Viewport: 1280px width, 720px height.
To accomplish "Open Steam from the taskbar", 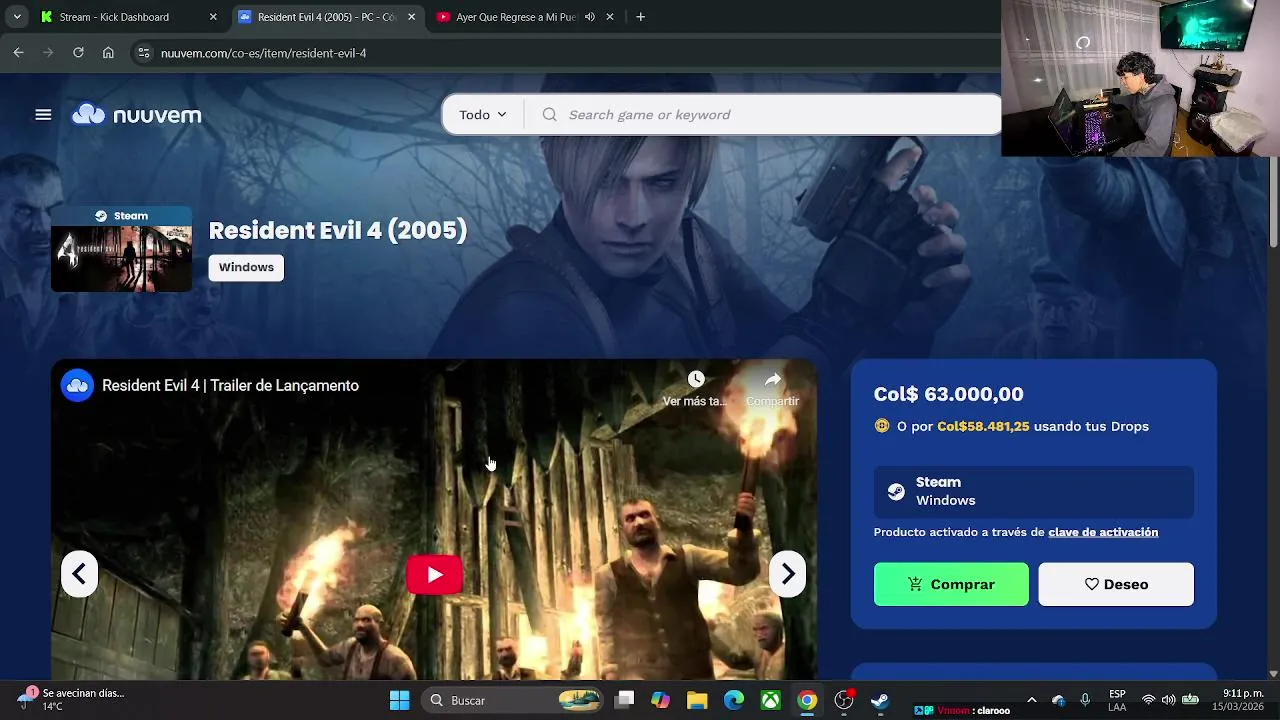I will point(880,700).
